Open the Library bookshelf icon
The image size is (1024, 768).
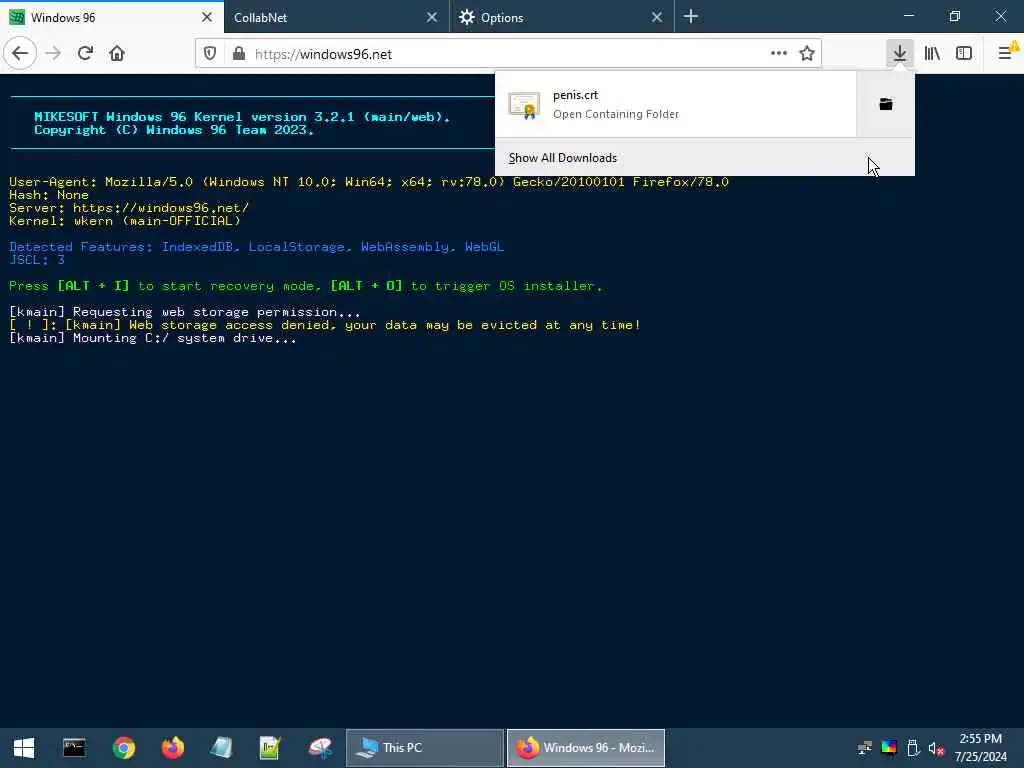coord(932,54)
